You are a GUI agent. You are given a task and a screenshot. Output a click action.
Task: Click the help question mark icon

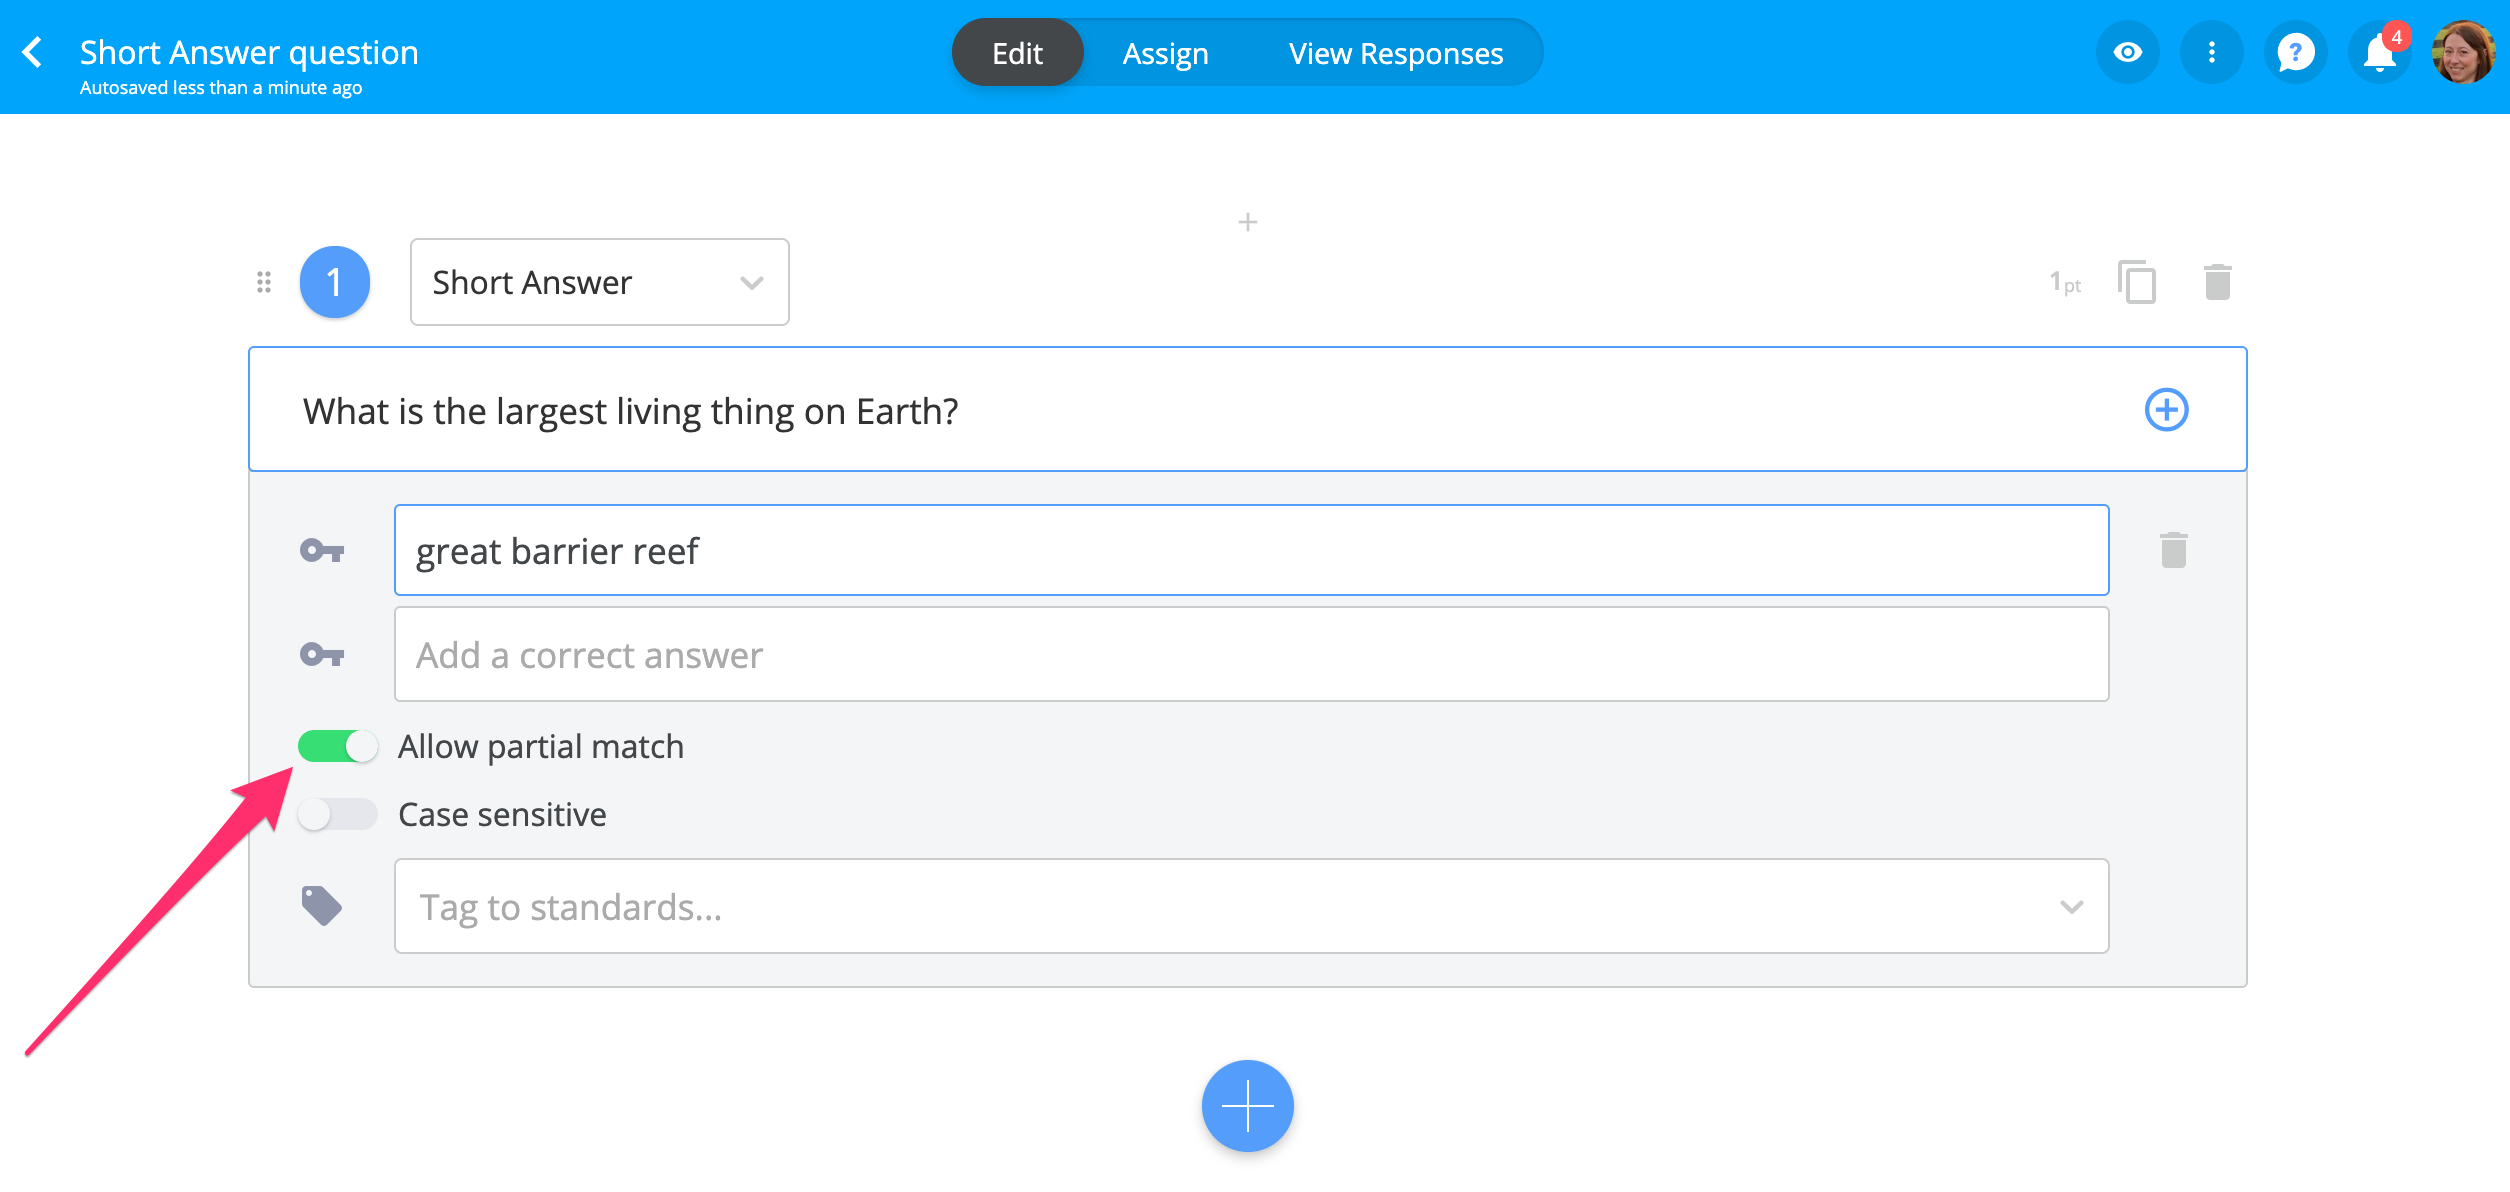tap(2295, 53)
